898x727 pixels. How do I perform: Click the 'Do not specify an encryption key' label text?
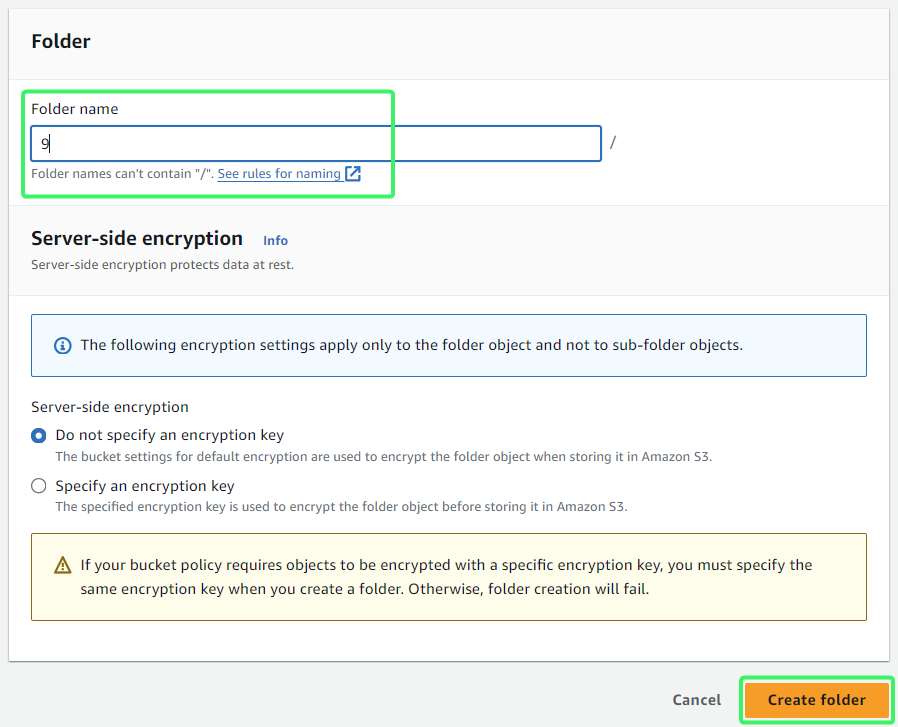170,435
